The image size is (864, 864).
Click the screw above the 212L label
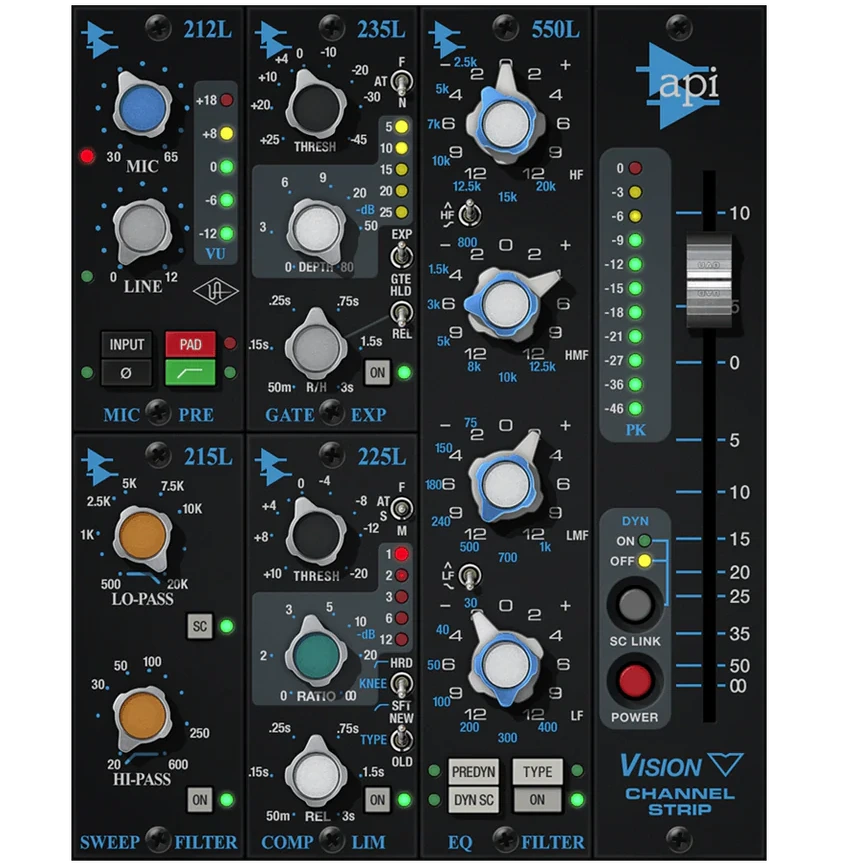pos(158,27)
